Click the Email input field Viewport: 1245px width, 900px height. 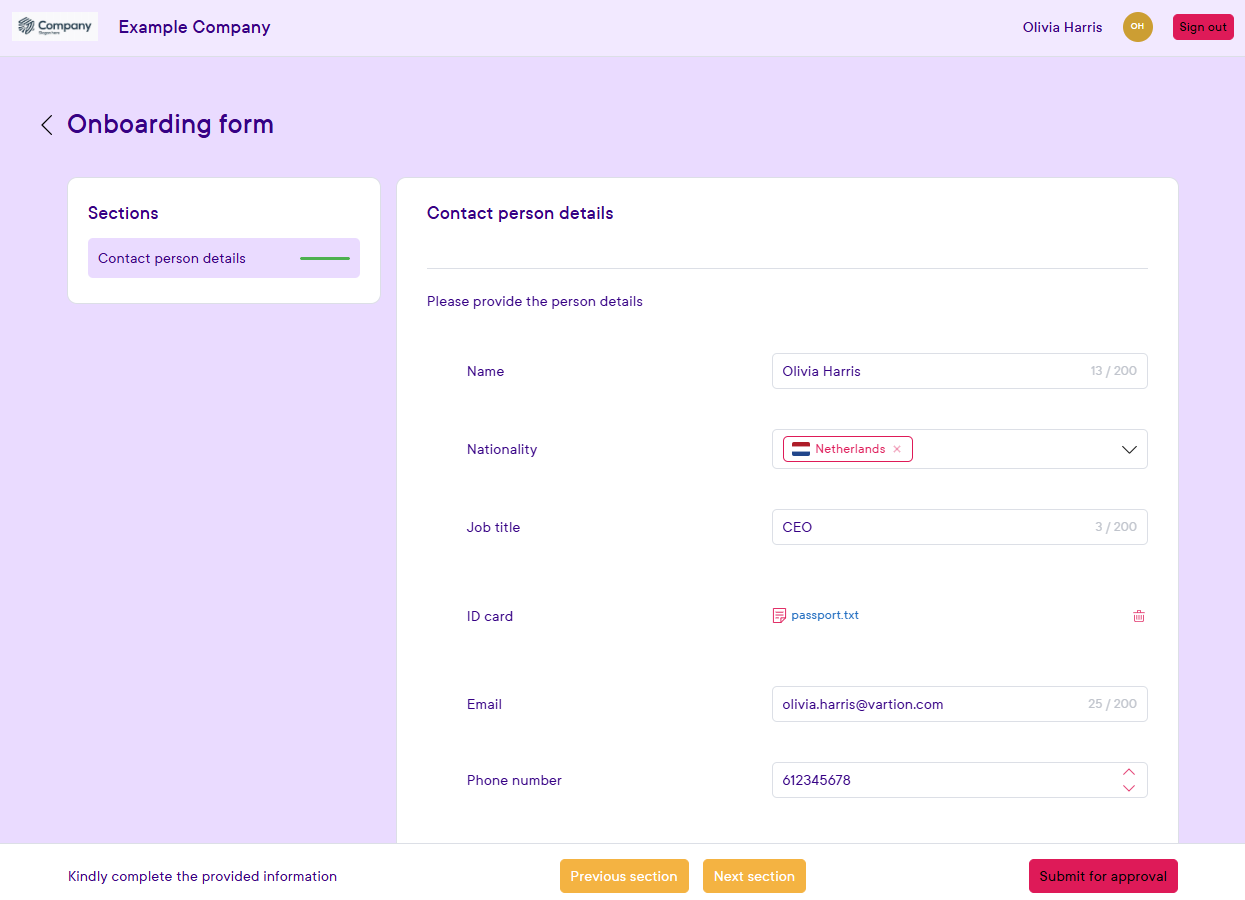pyautogui.click(x=930, y=704)
